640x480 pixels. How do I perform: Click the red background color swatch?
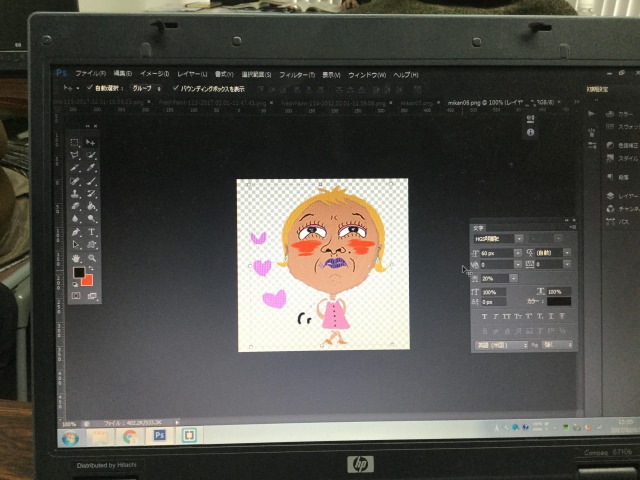[87, 280]
